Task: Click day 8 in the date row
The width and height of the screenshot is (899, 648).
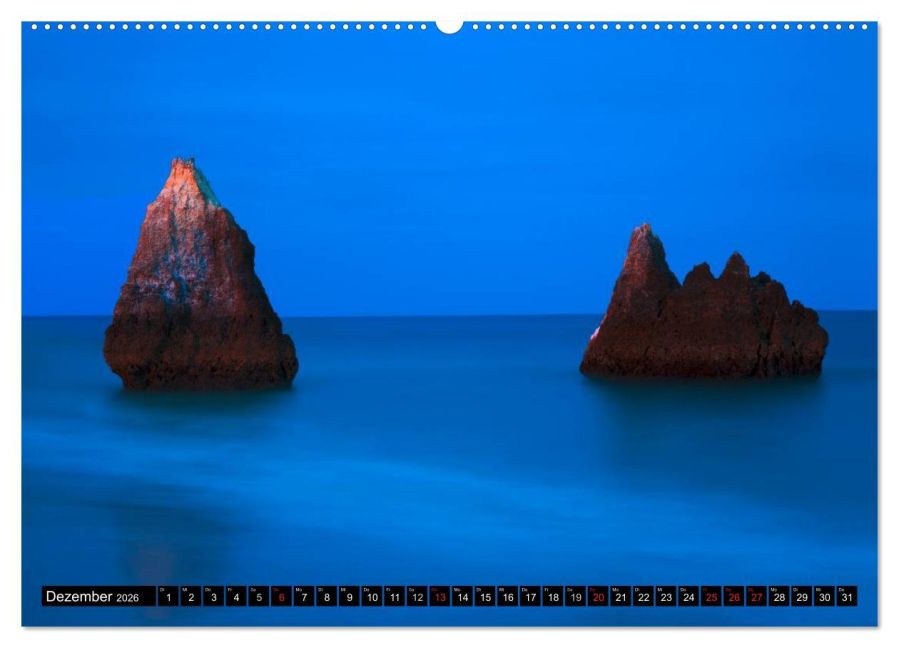Action: coord(326,596)
